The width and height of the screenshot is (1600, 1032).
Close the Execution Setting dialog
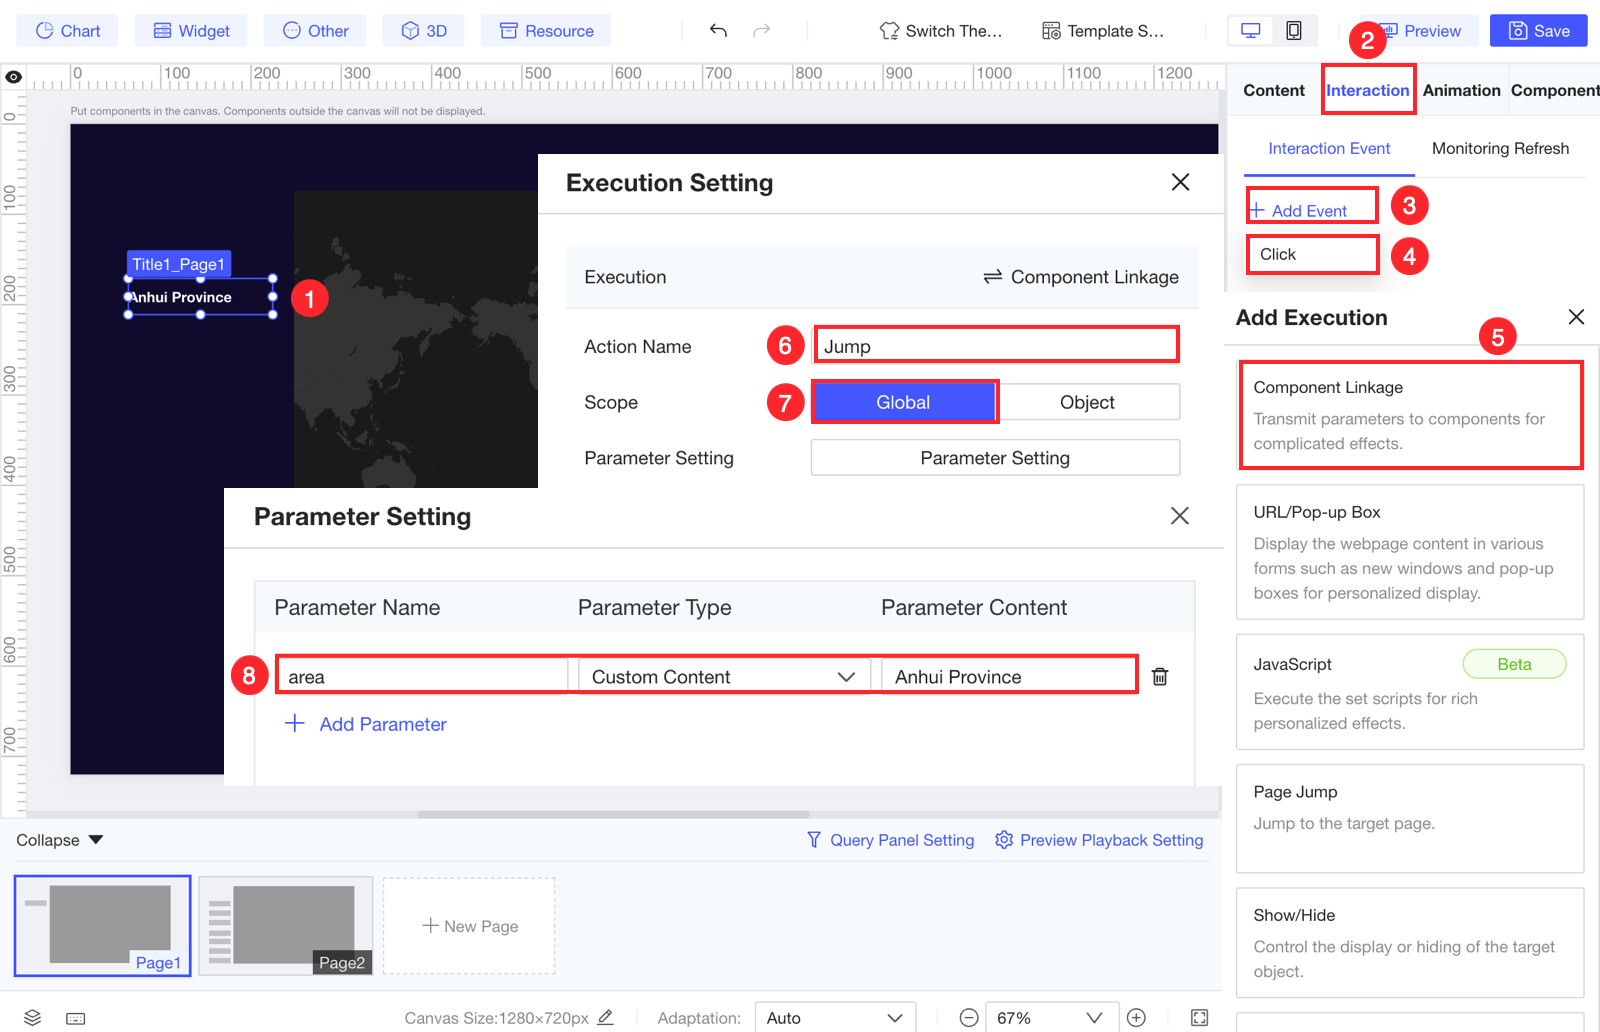pos(1180,182)
